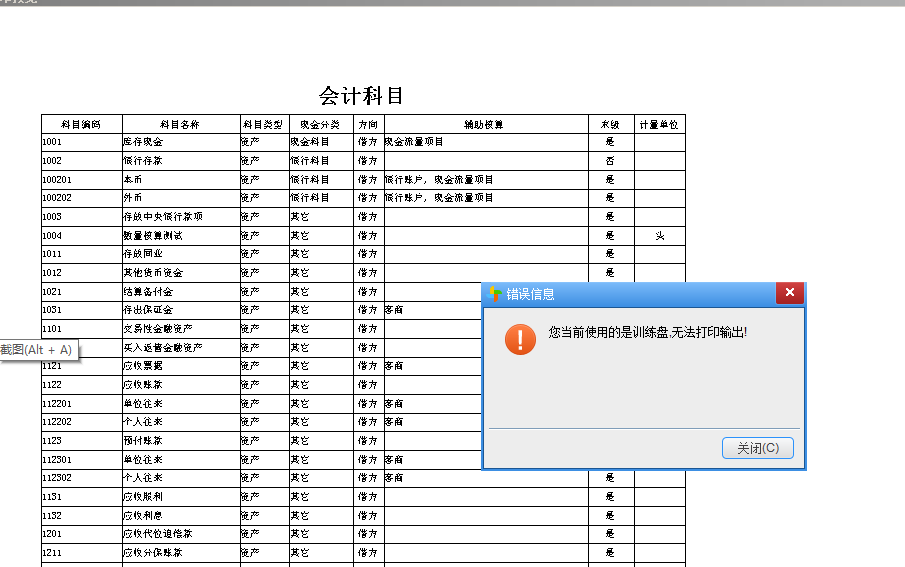Click the orange exclamation warning icon
This screenshot has height=567, width=905.
click(520, 339)
